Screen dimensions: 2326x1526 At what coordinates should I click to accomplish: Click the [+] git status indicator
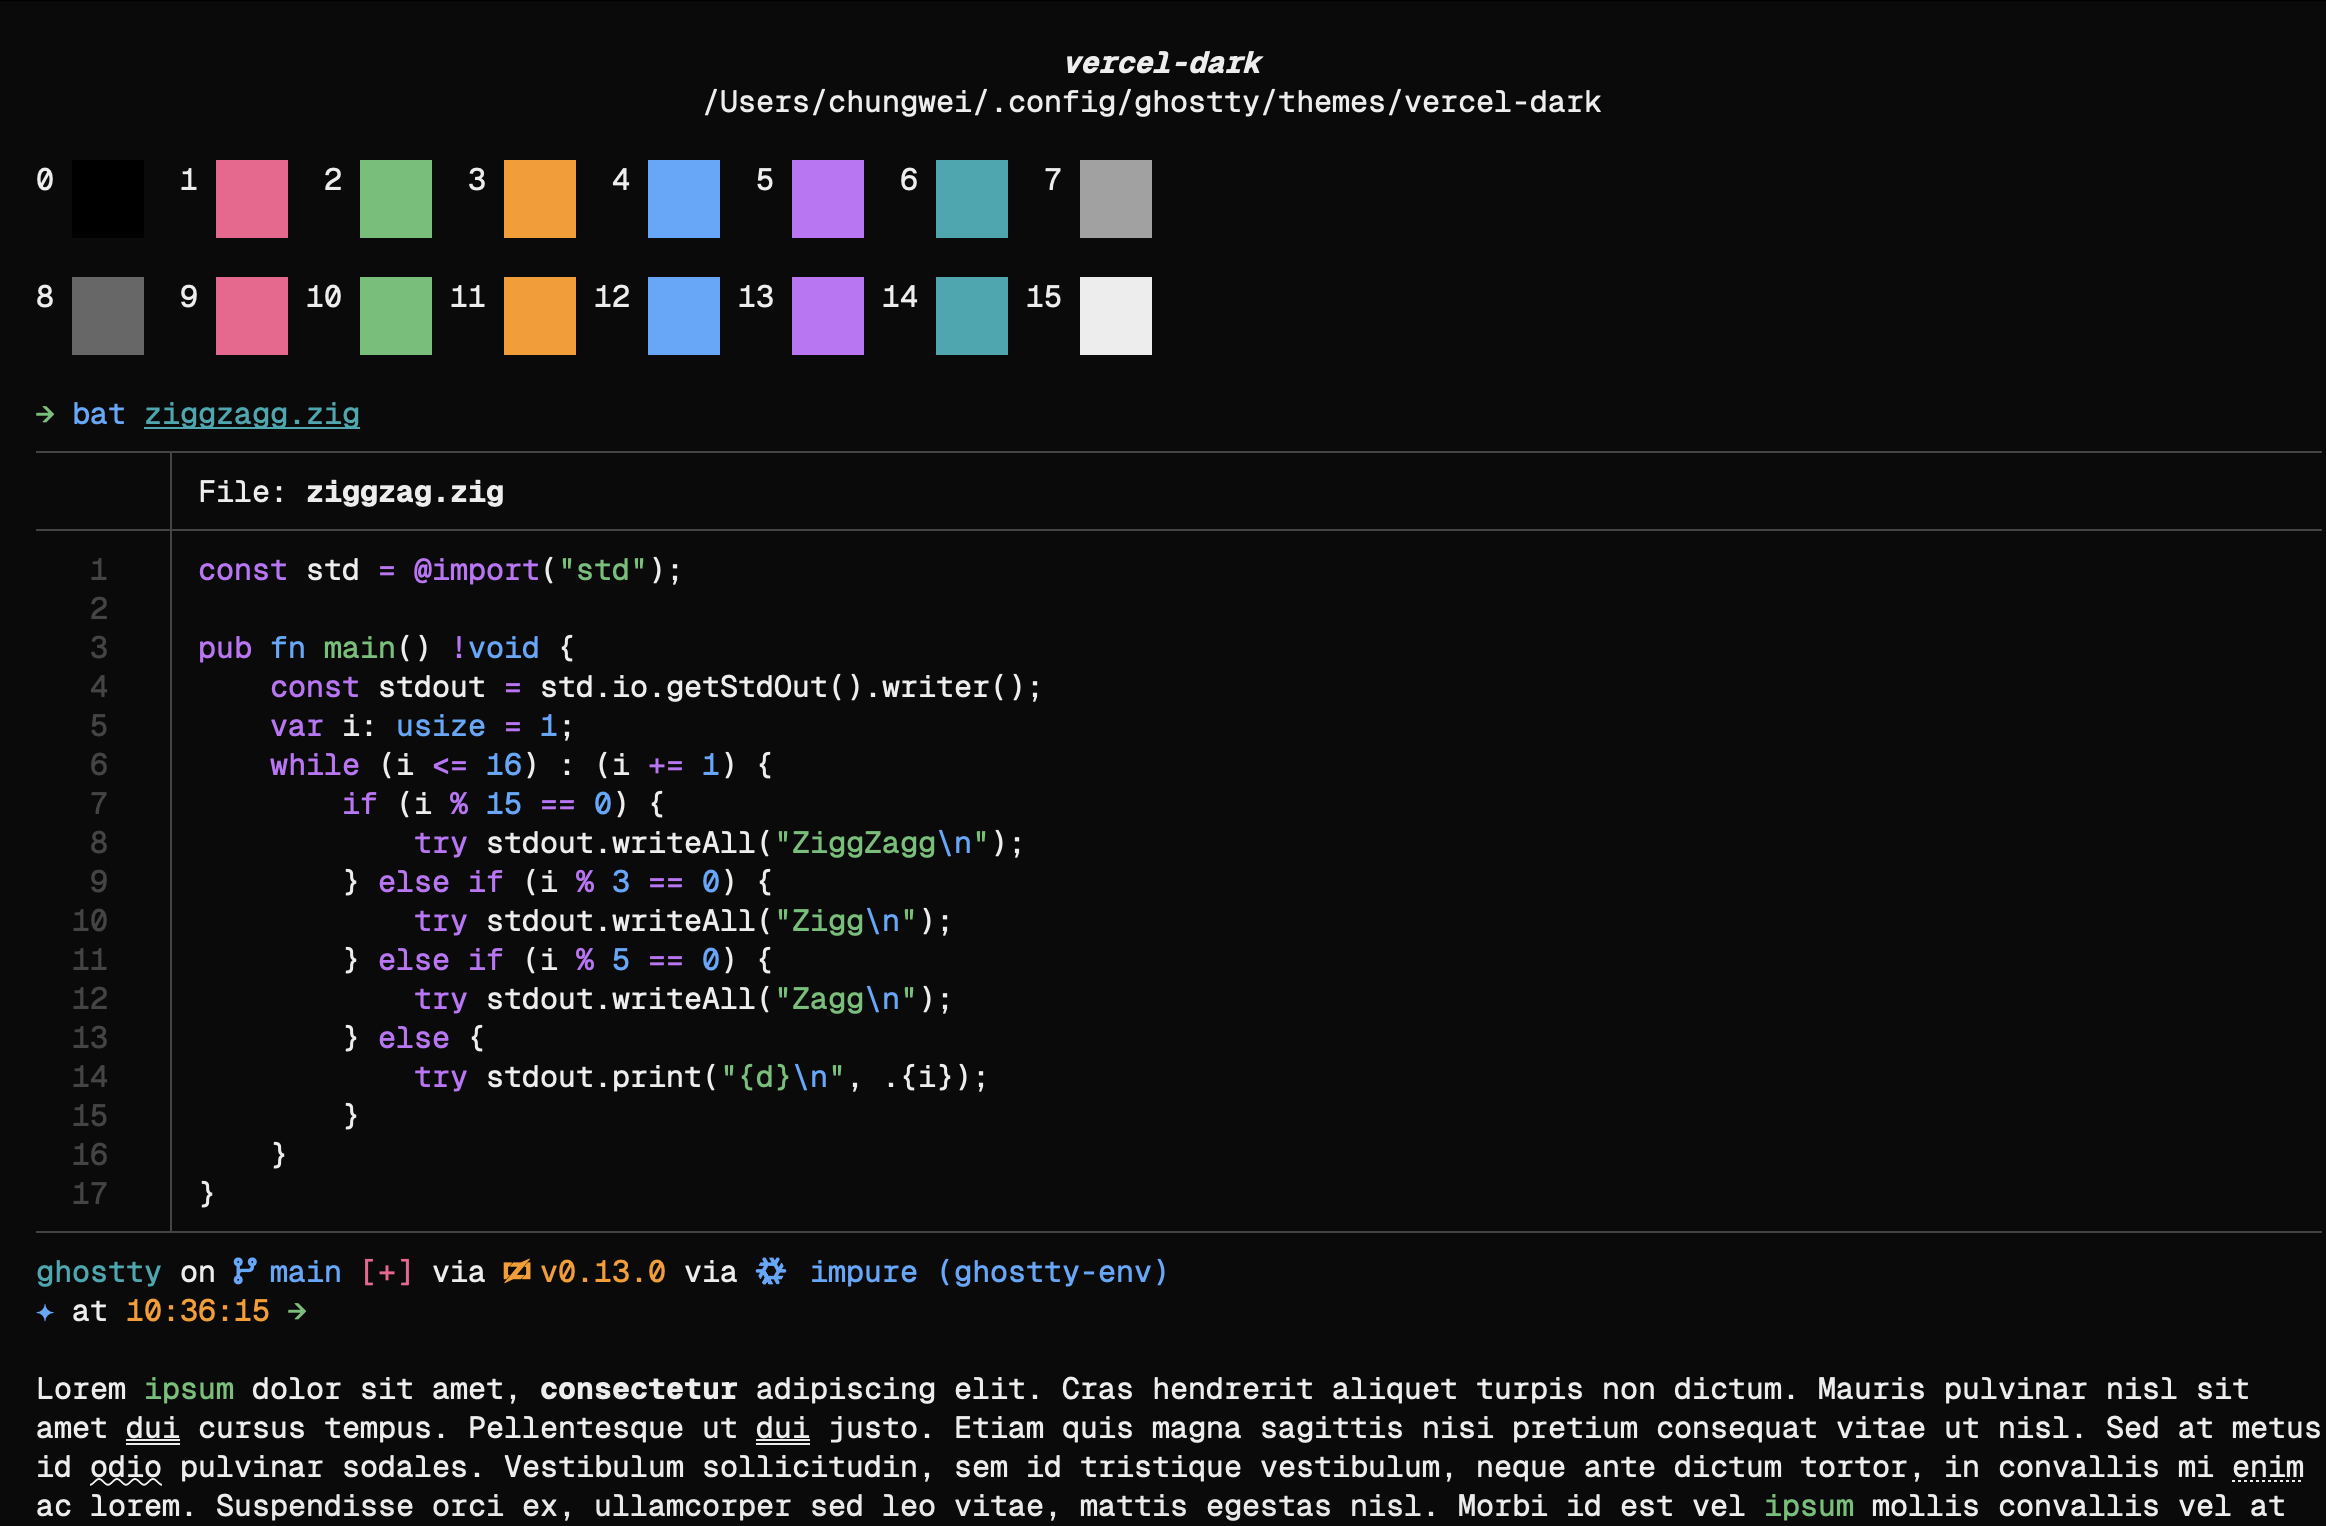[x=387, y=1271]
